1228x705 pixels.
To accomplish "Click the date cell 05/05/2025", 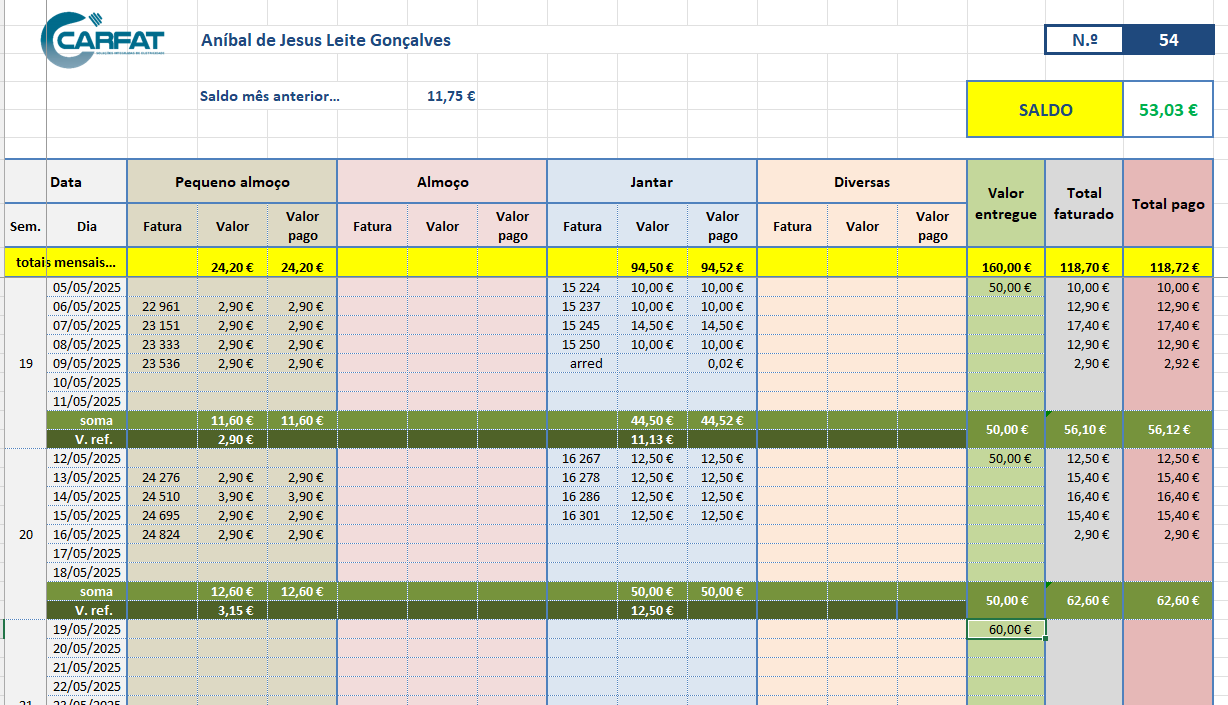I will (x=86, y=287).
